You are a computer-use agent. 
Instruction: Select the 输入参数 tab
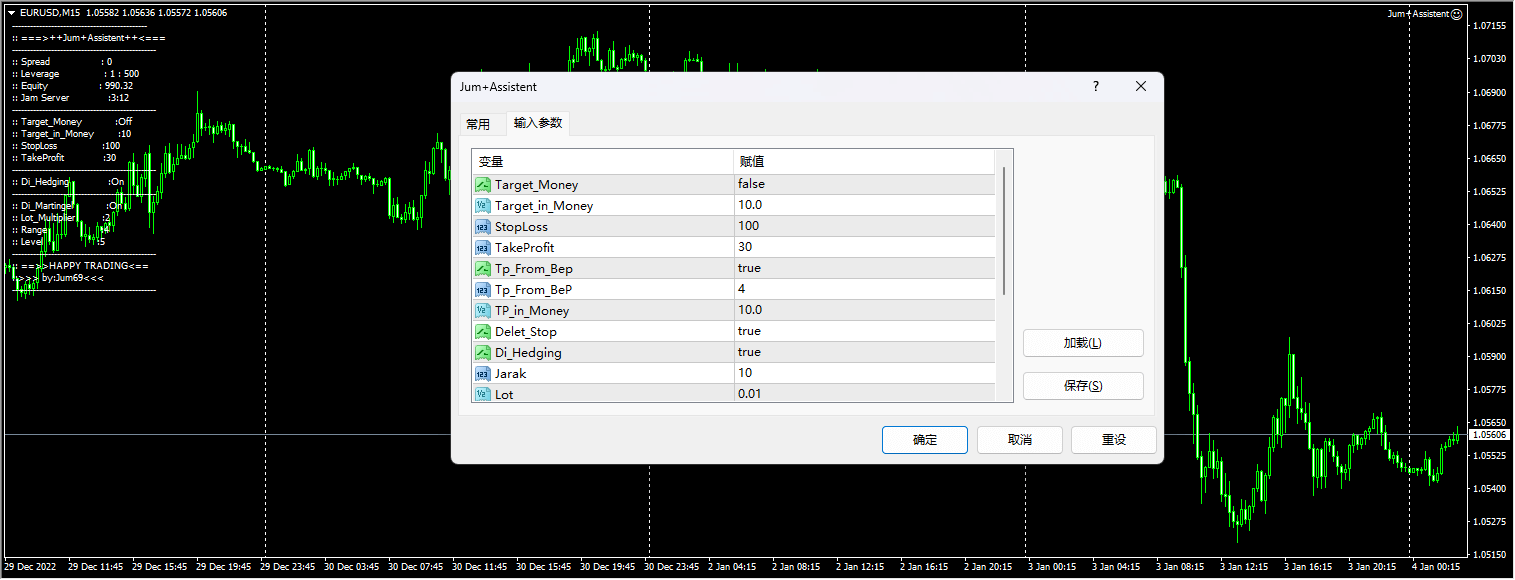pos(538,123)
